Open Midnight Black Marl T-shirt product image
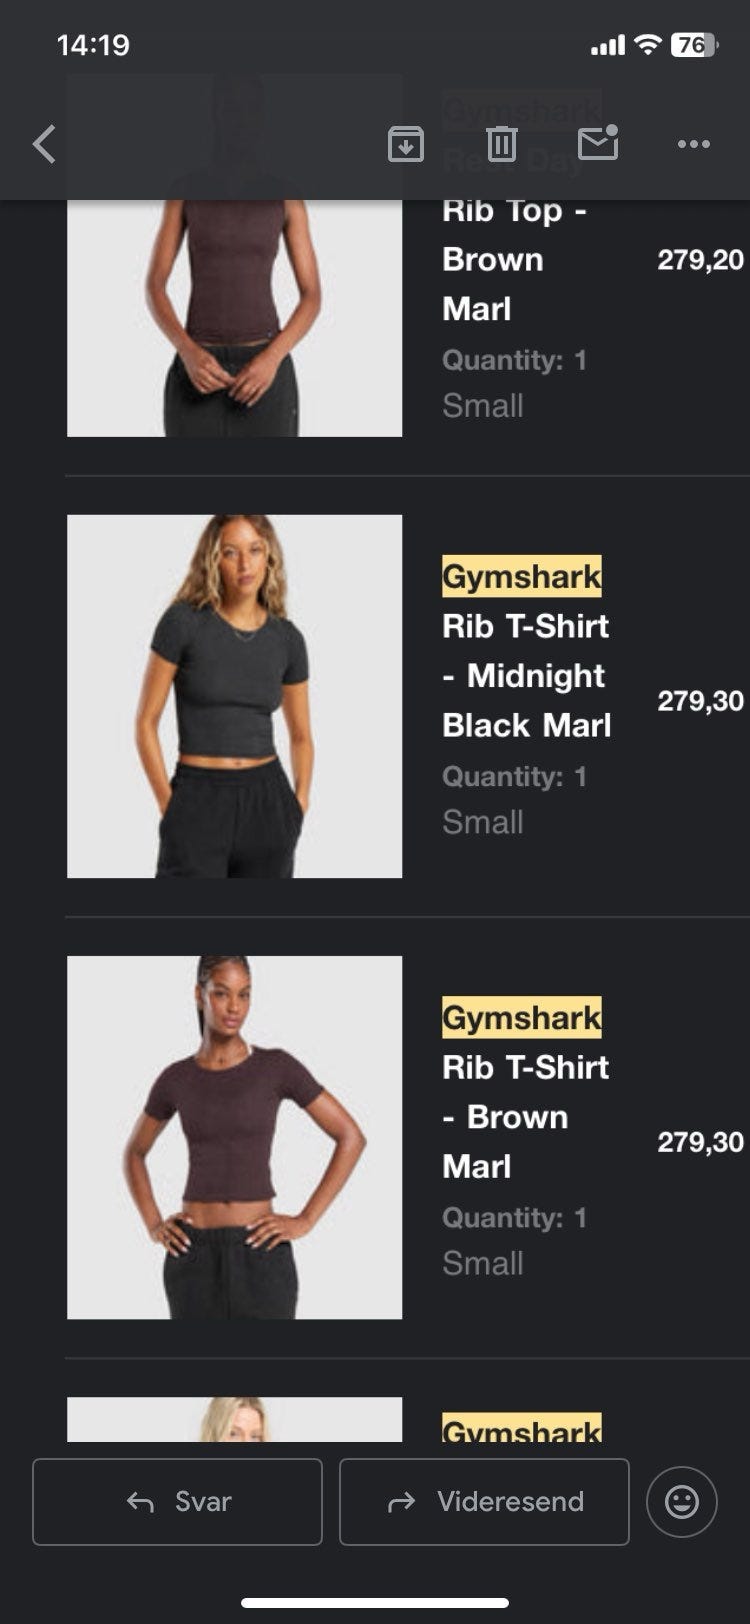The width and height of the screenshot is (750, 1624). [x=234, y=696]
